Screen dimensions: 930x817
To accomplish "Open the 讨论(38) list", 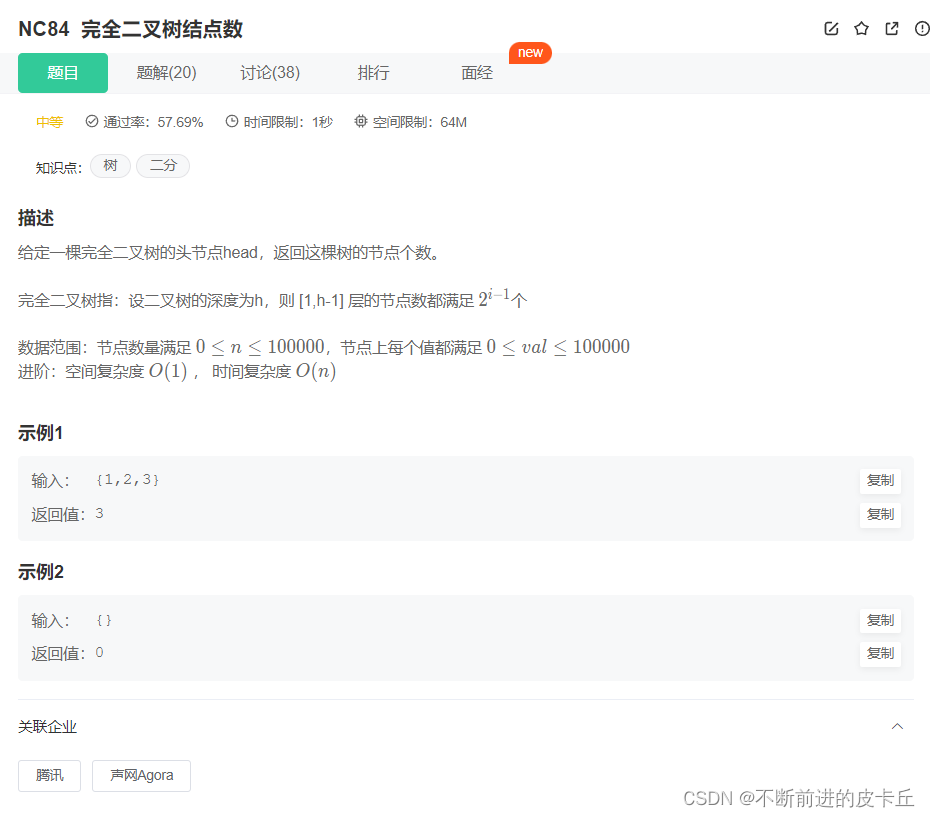I will tap(269, 73).
